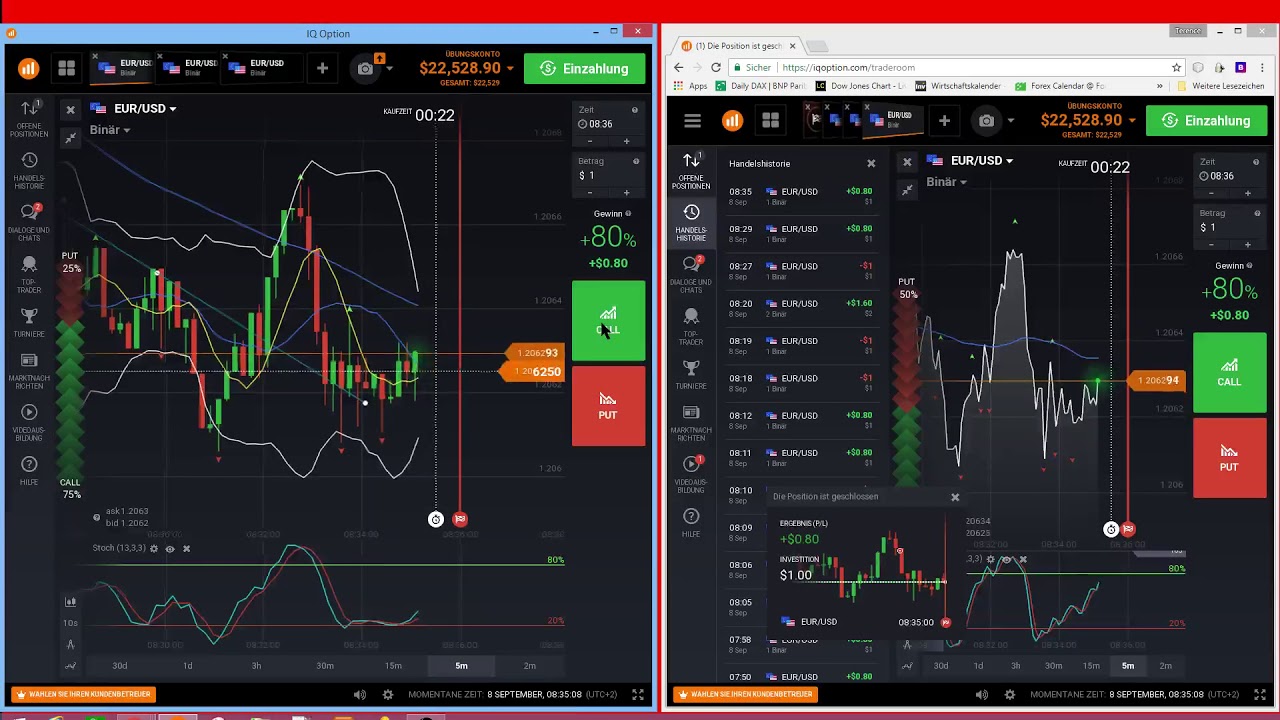Open Weitere Lesezeichen bookmarks folder
Viewport: 1280px width, 720px height.
(x=1220, y=86)
